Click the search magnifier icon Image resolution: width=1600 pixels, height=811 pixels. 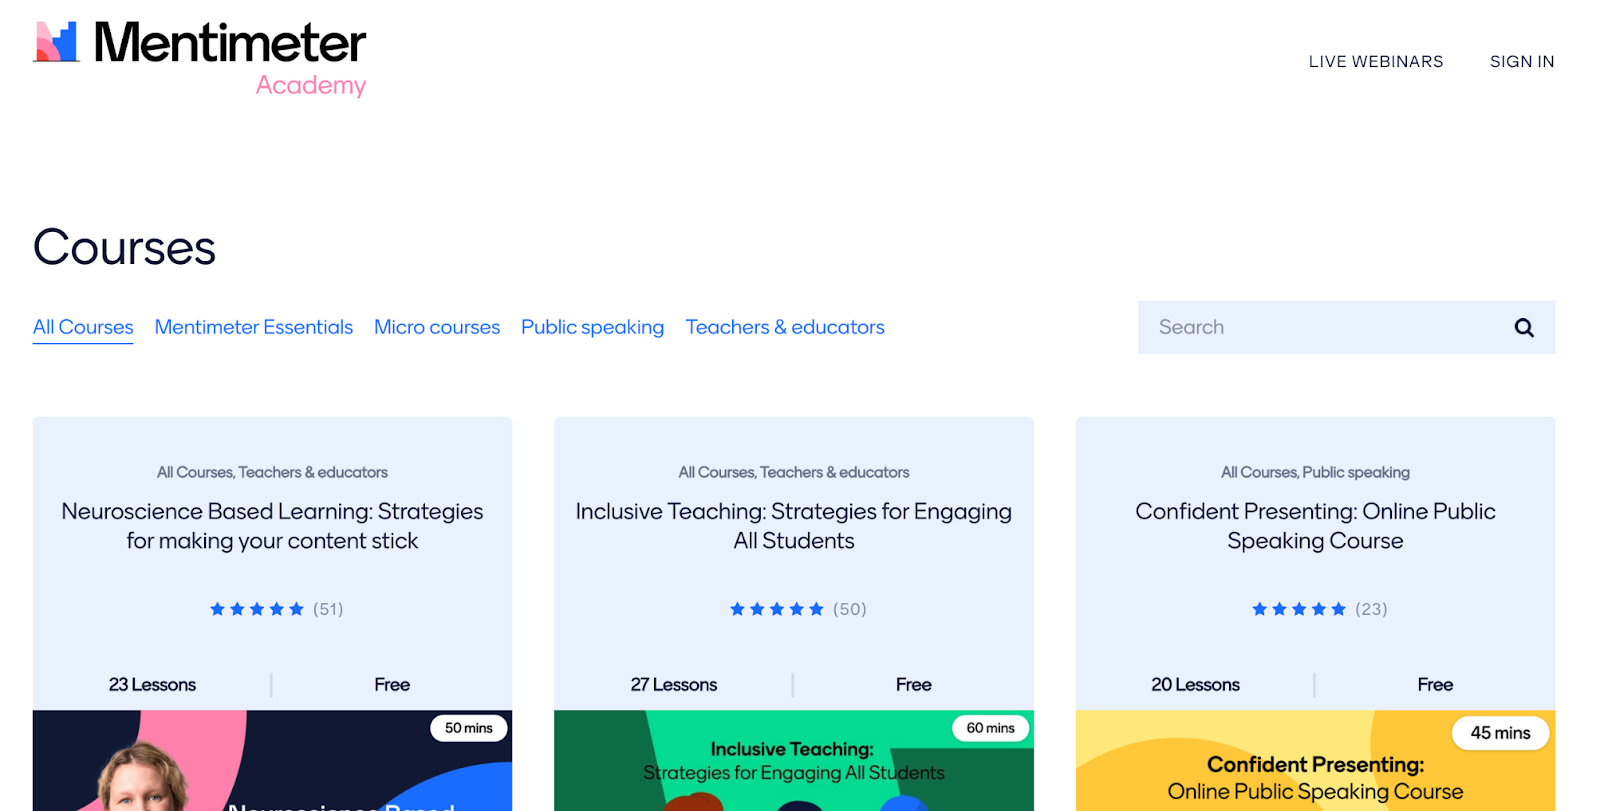click(1523, 327)
